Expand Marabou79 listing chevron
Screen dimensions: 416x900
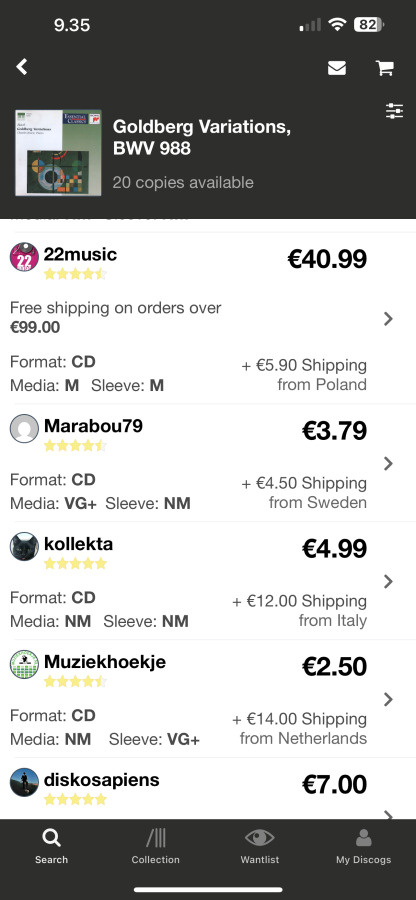pyautogui.click(x=388, y=463)
